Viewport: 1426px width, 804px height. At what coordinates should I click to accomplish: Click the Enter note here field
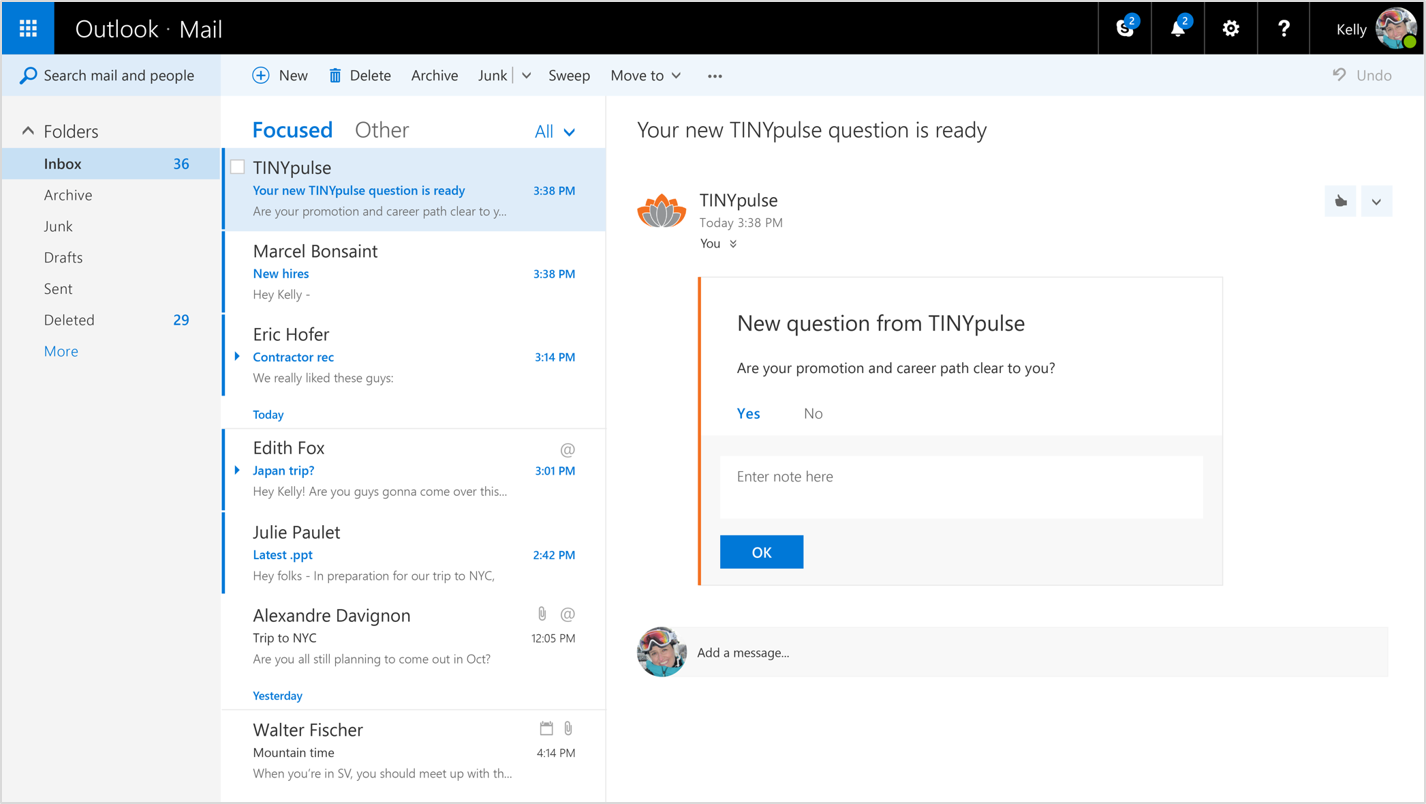click(960, 487)
